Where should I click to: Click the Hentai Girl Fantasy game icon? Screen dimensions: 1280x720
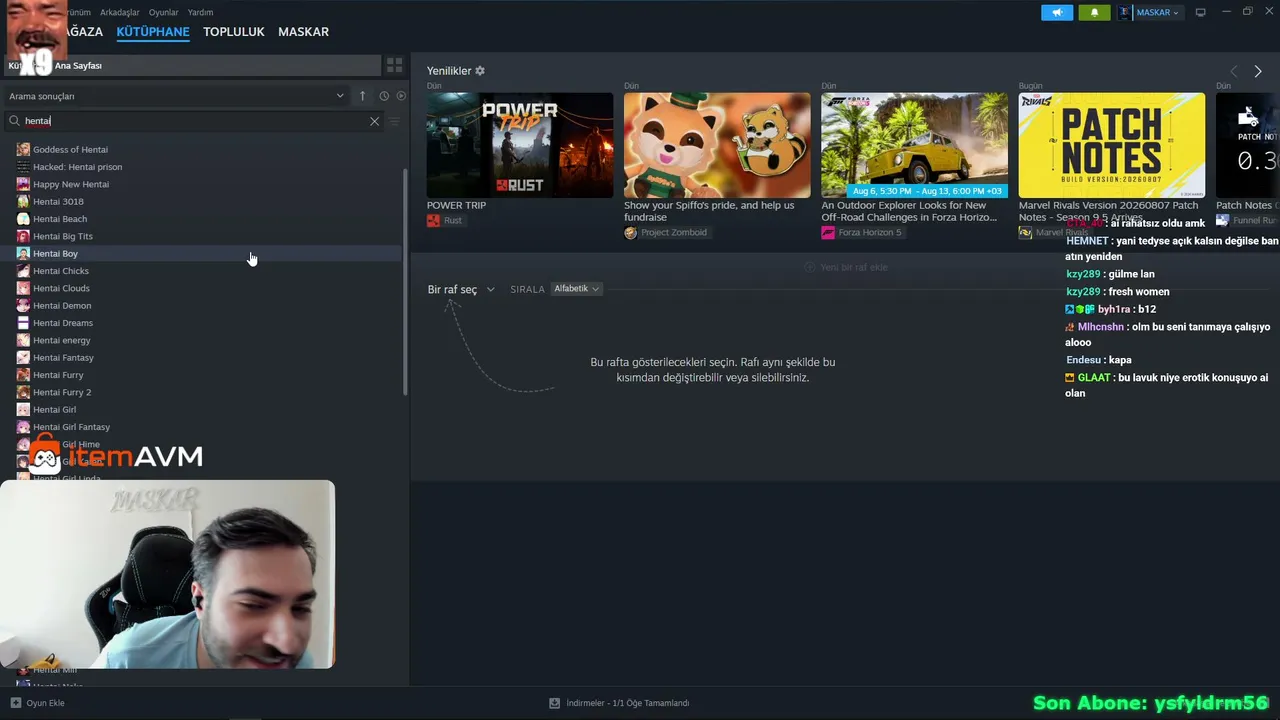click(x=23, y=427)
